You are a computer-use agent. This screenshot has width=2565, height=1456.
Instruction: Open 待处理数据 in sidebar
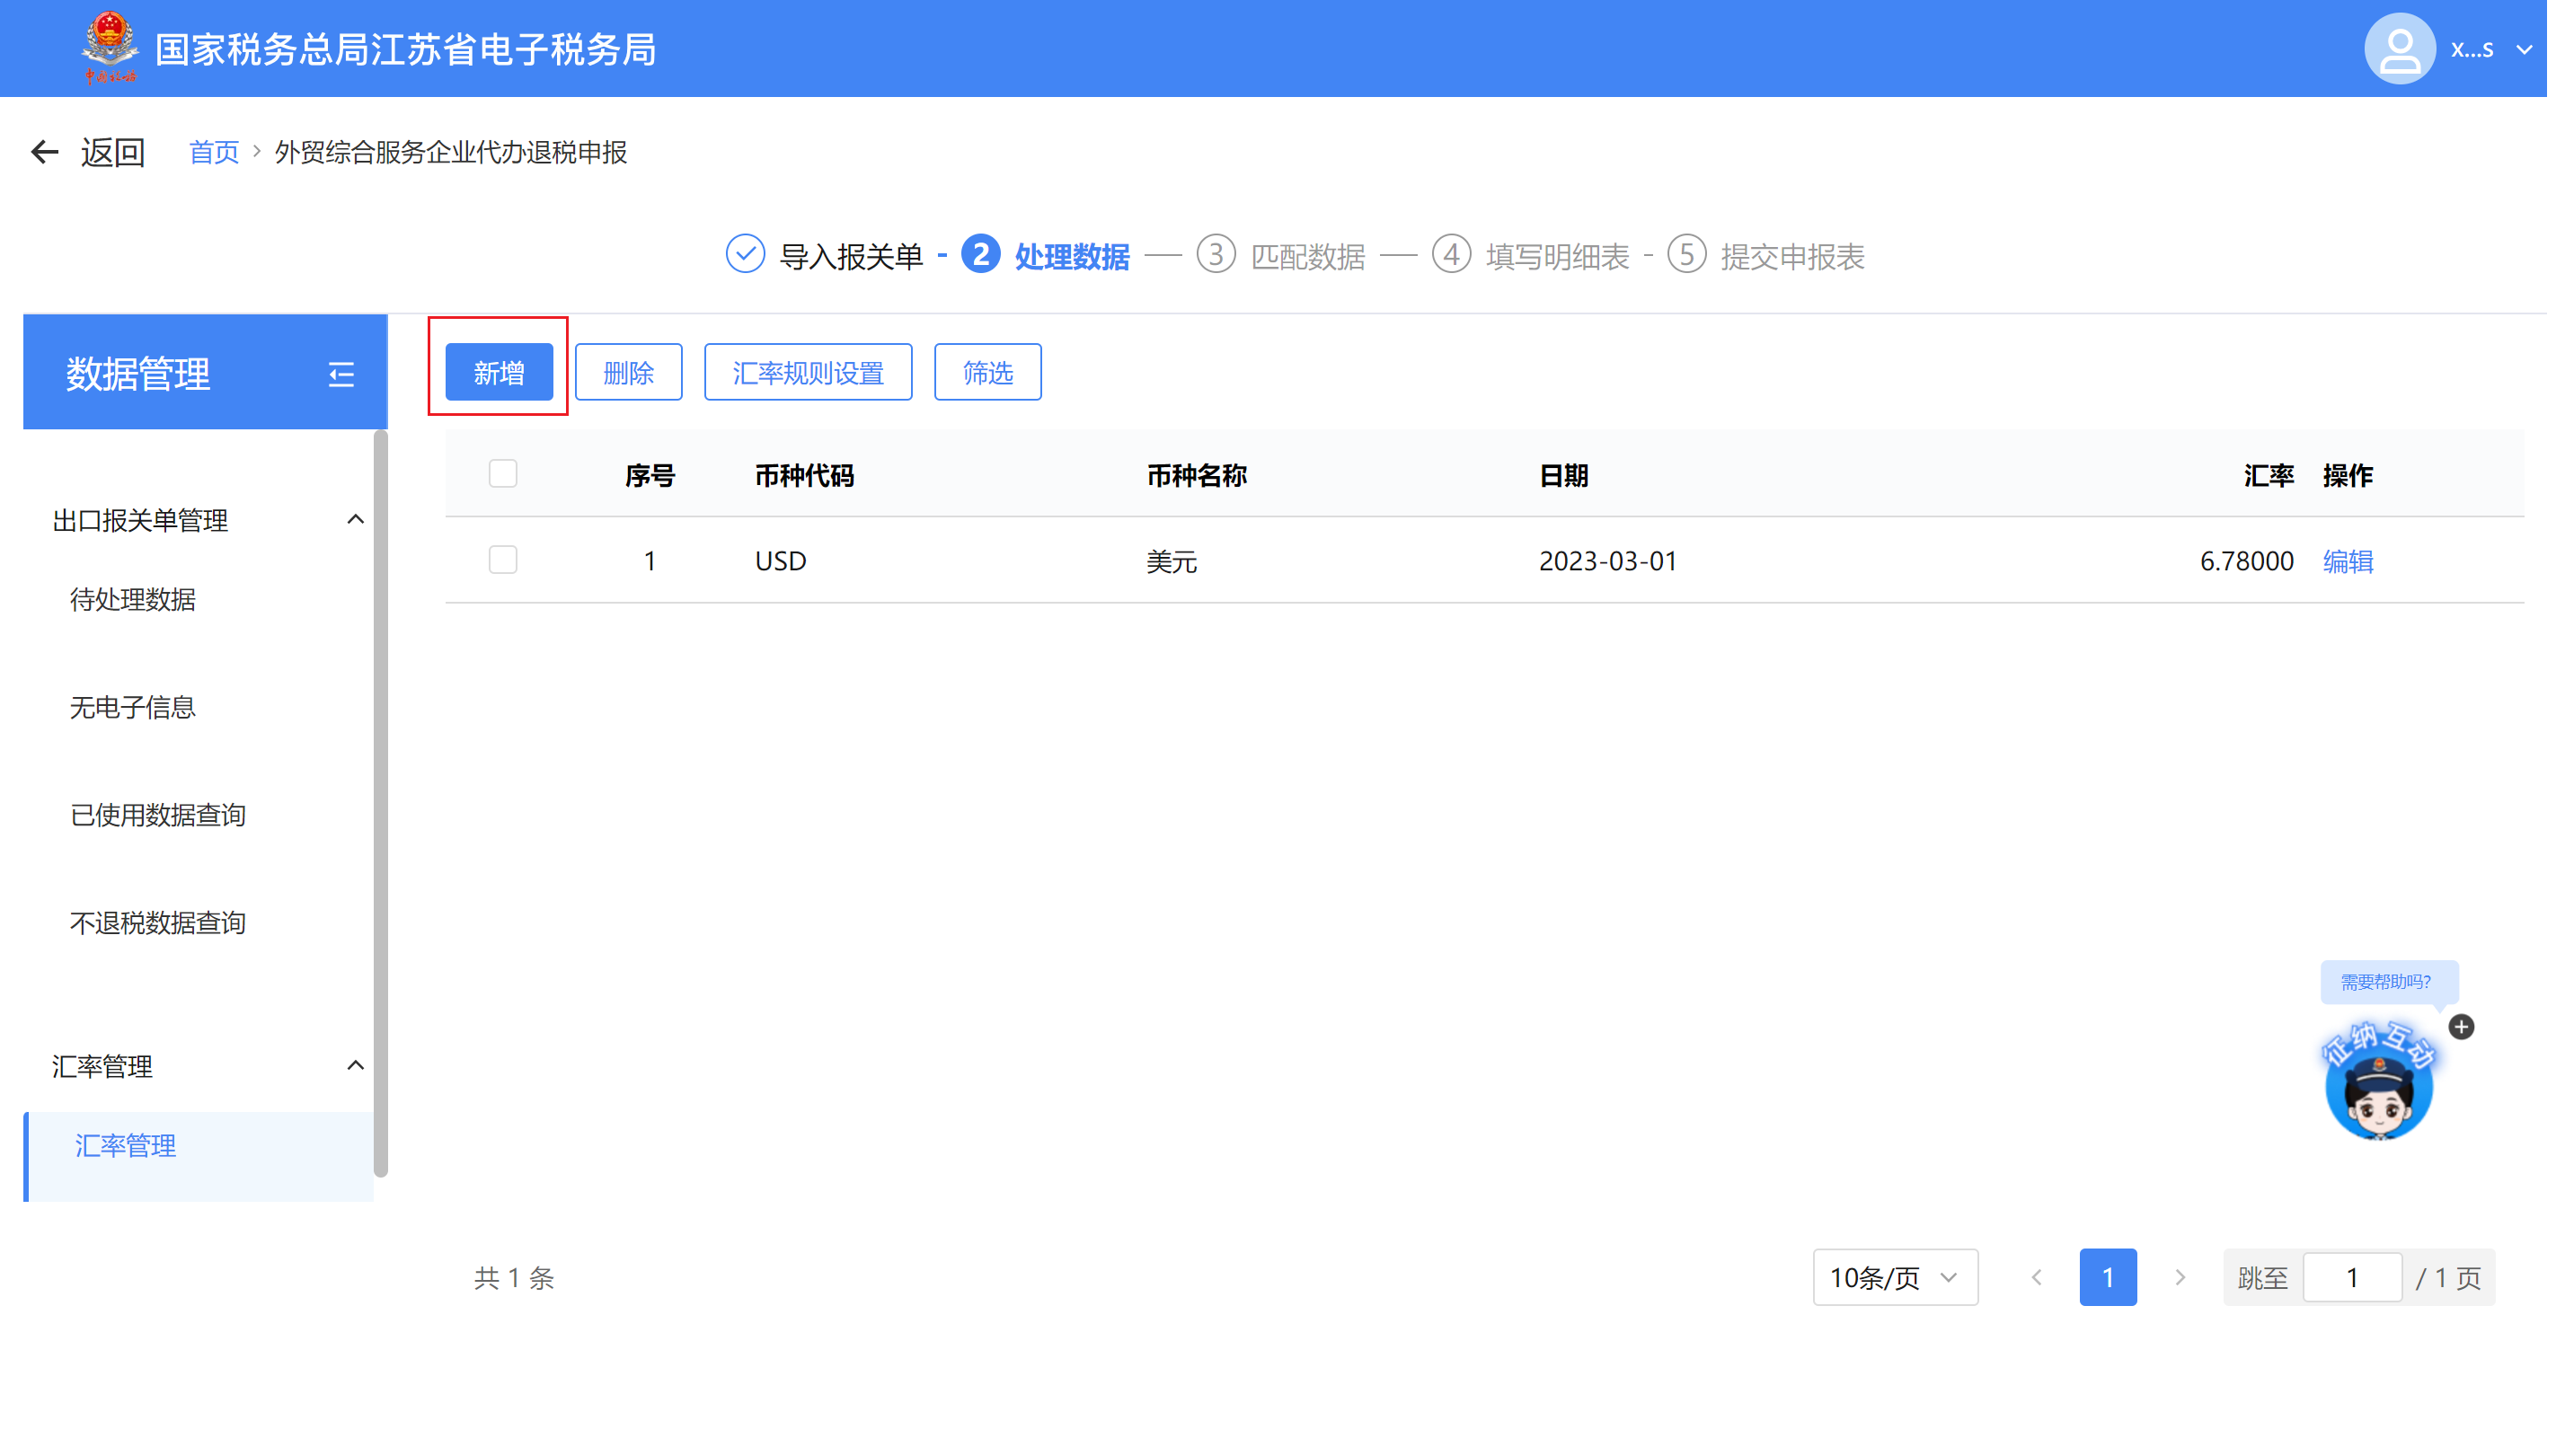pyautogui.click(x=133, y=600)
